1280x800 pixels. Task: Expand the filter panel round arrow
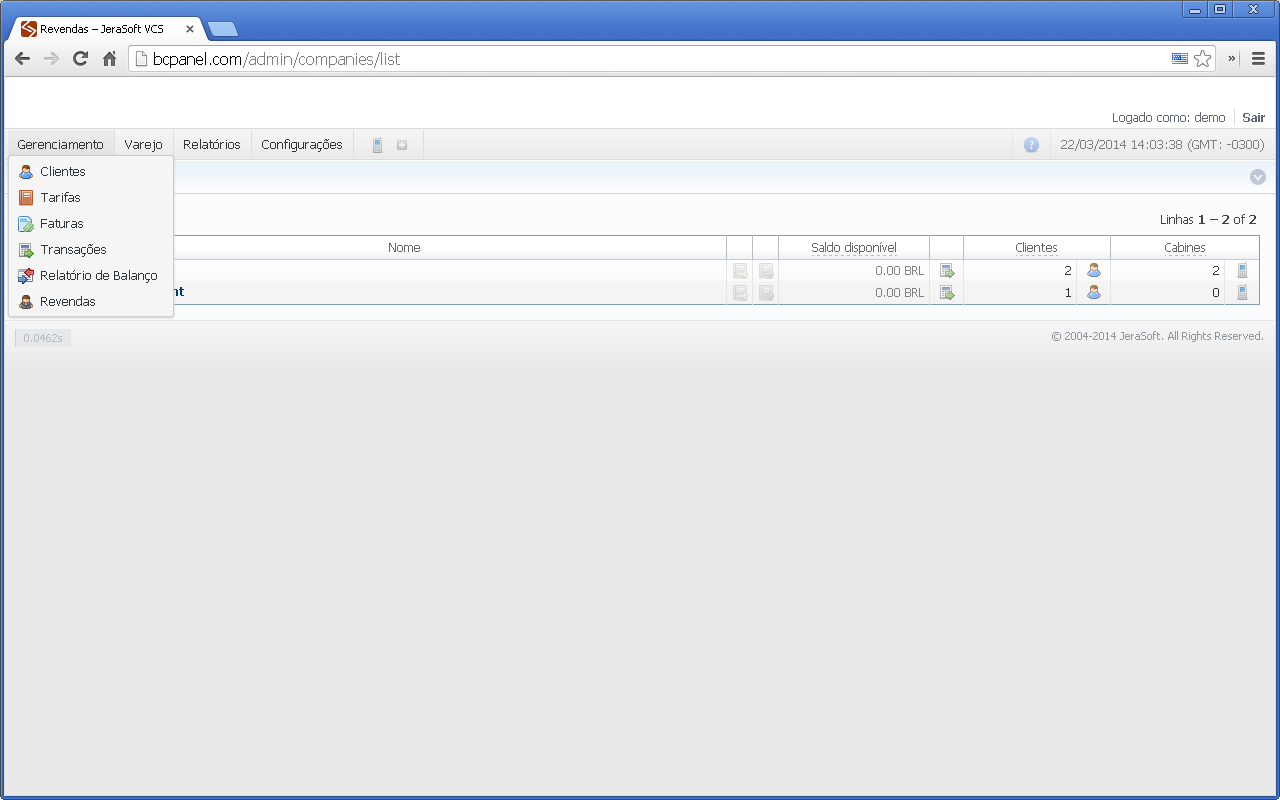pyautogui.click(x=1258, y=177)
